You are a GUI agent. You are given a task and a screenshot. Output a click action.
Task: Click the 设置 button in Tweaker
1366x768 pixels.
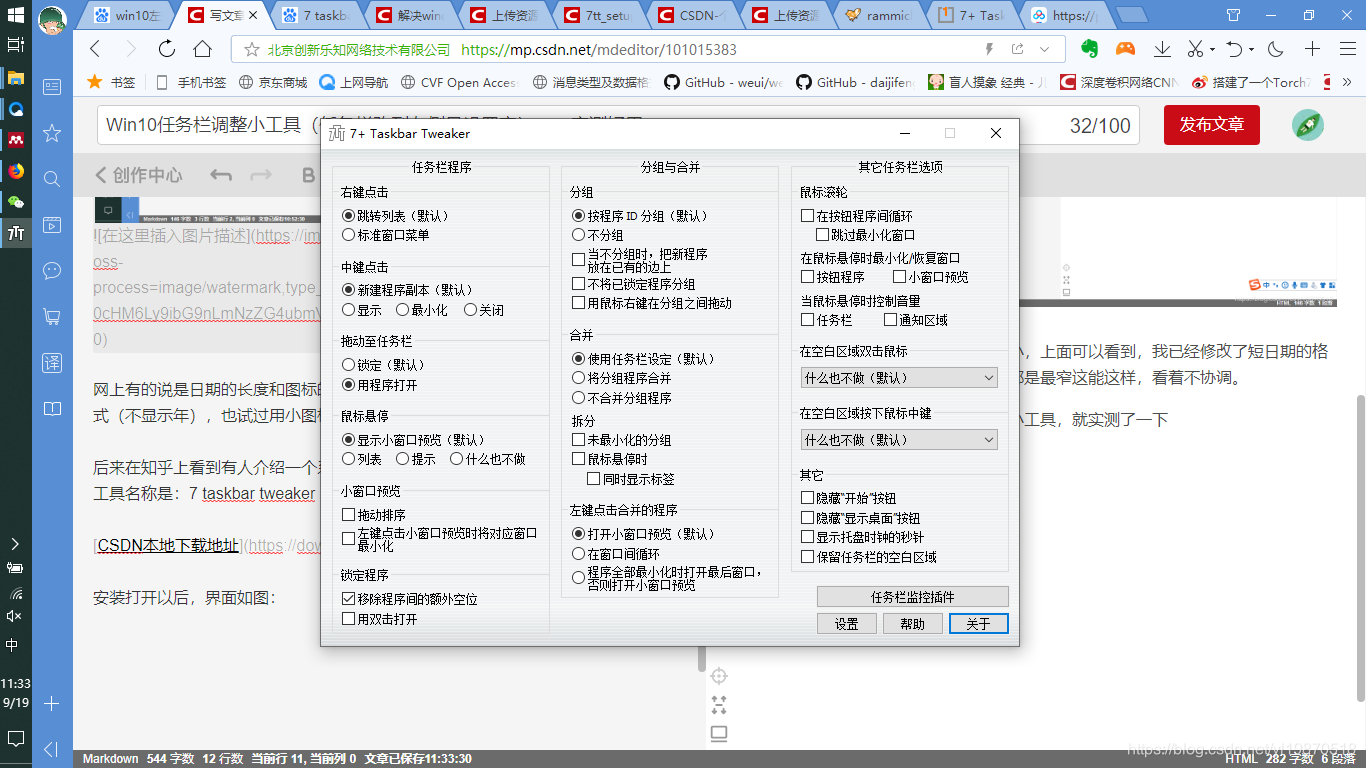846,624
